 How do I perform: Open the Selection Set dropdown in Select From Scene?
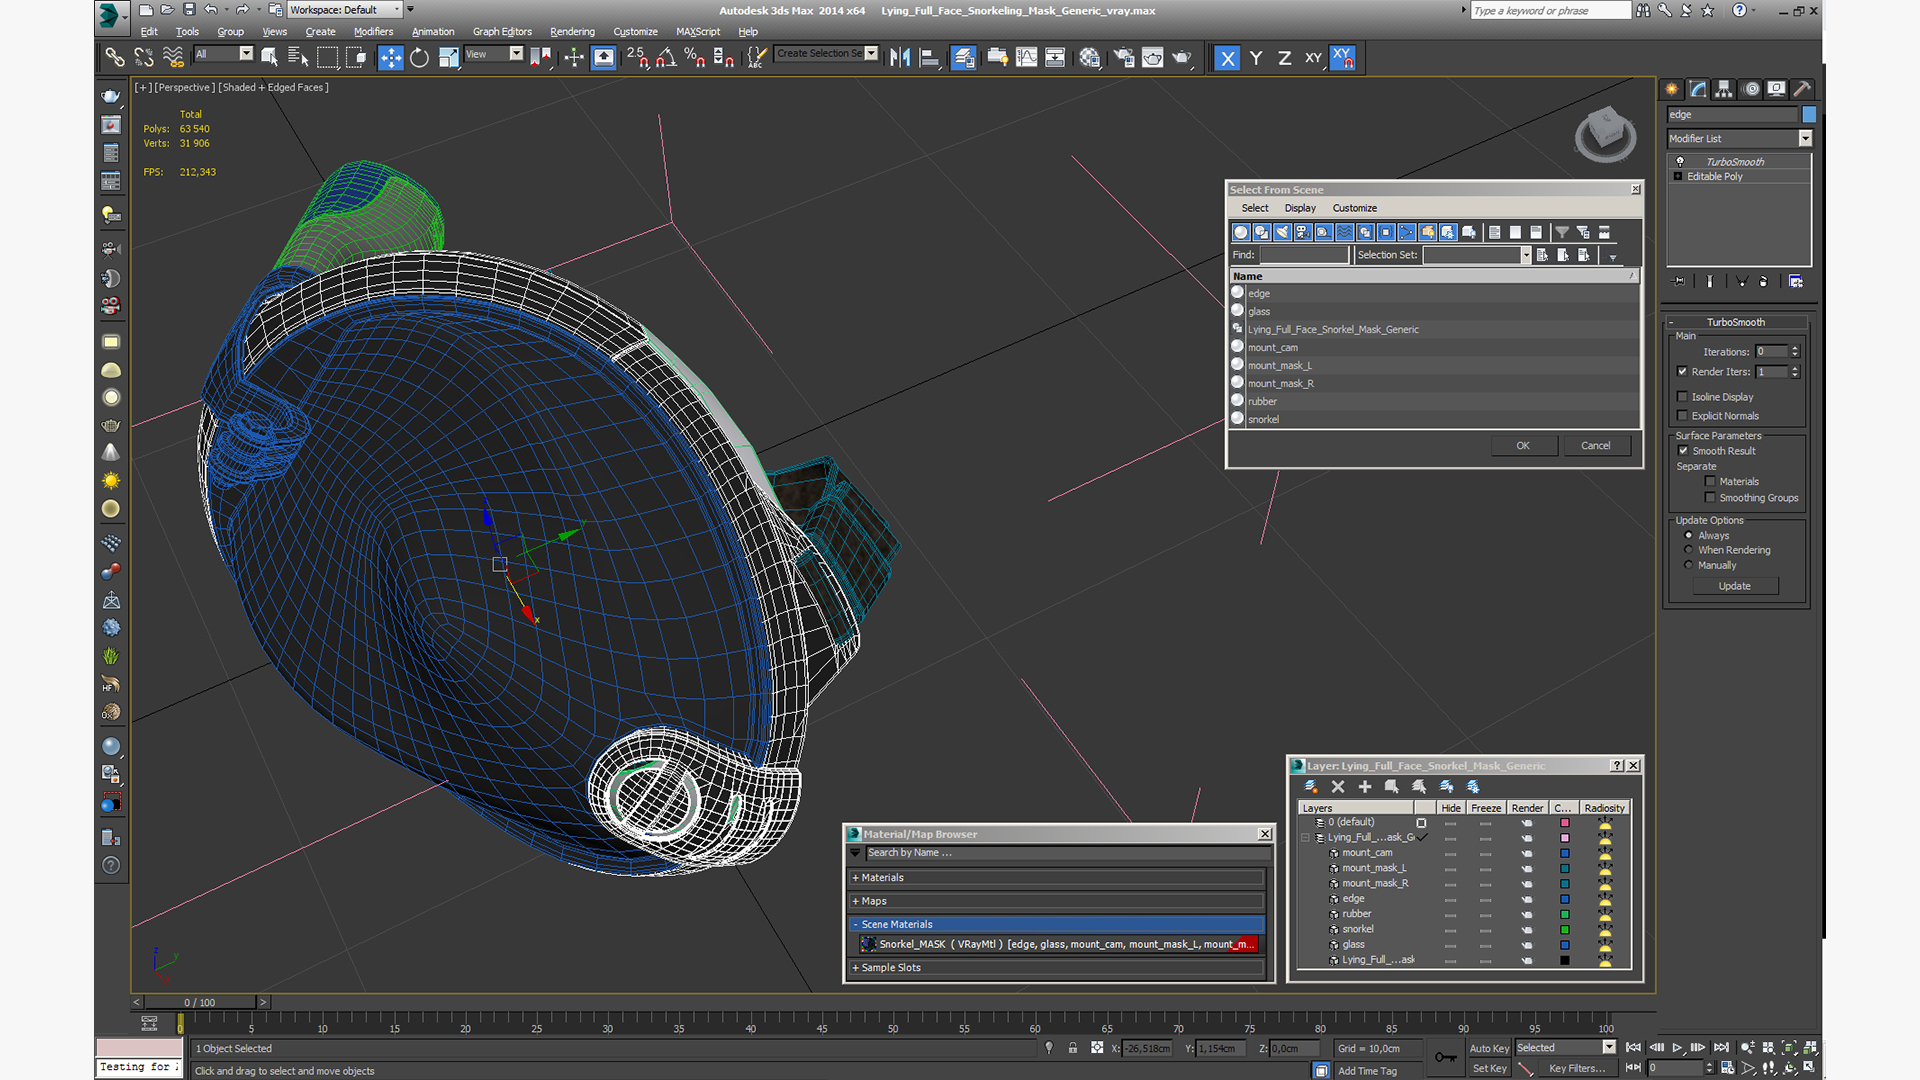click(x=1525, y=255)
